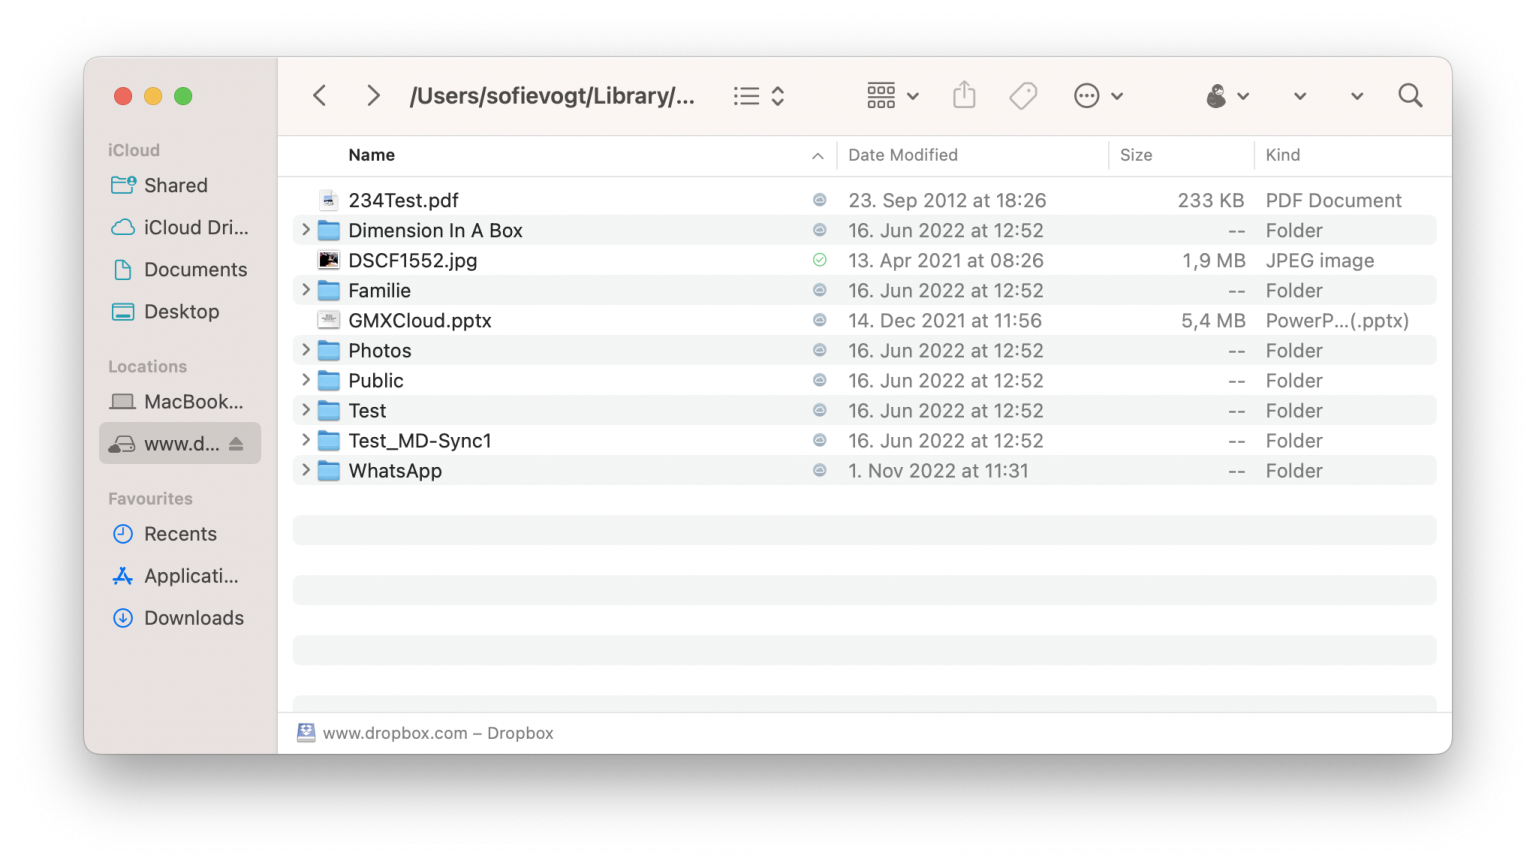
Task: Select Recents under Favourites
Action: [180, 534]
